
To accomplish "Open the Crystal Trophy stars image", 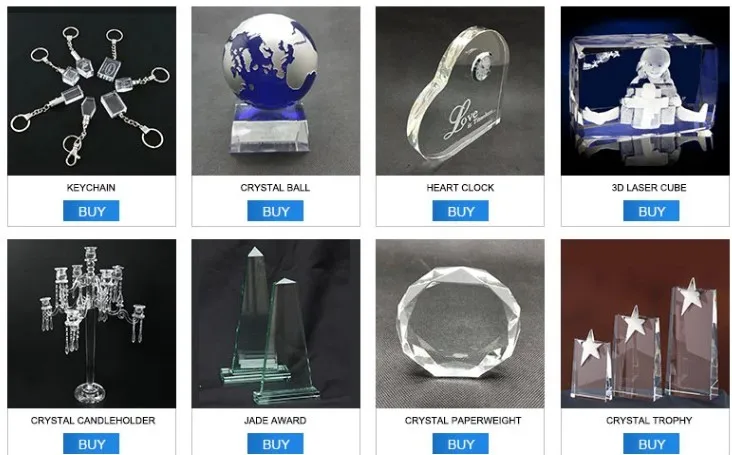I will point(645,324).
